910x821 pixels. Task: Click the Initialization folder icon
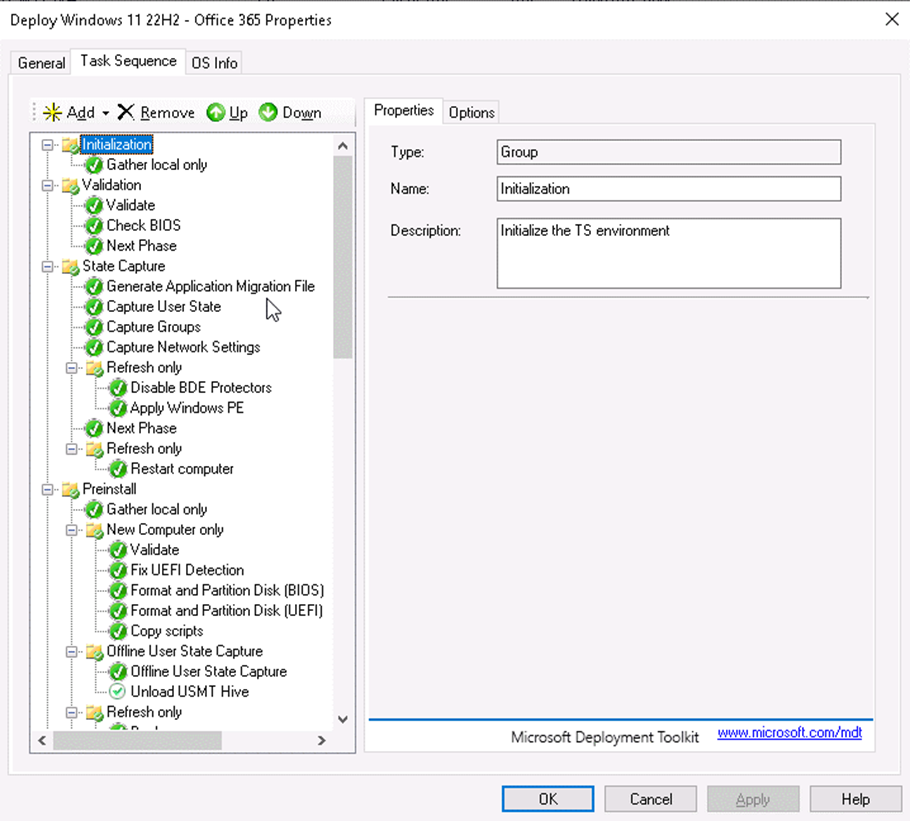coord(71,145)
